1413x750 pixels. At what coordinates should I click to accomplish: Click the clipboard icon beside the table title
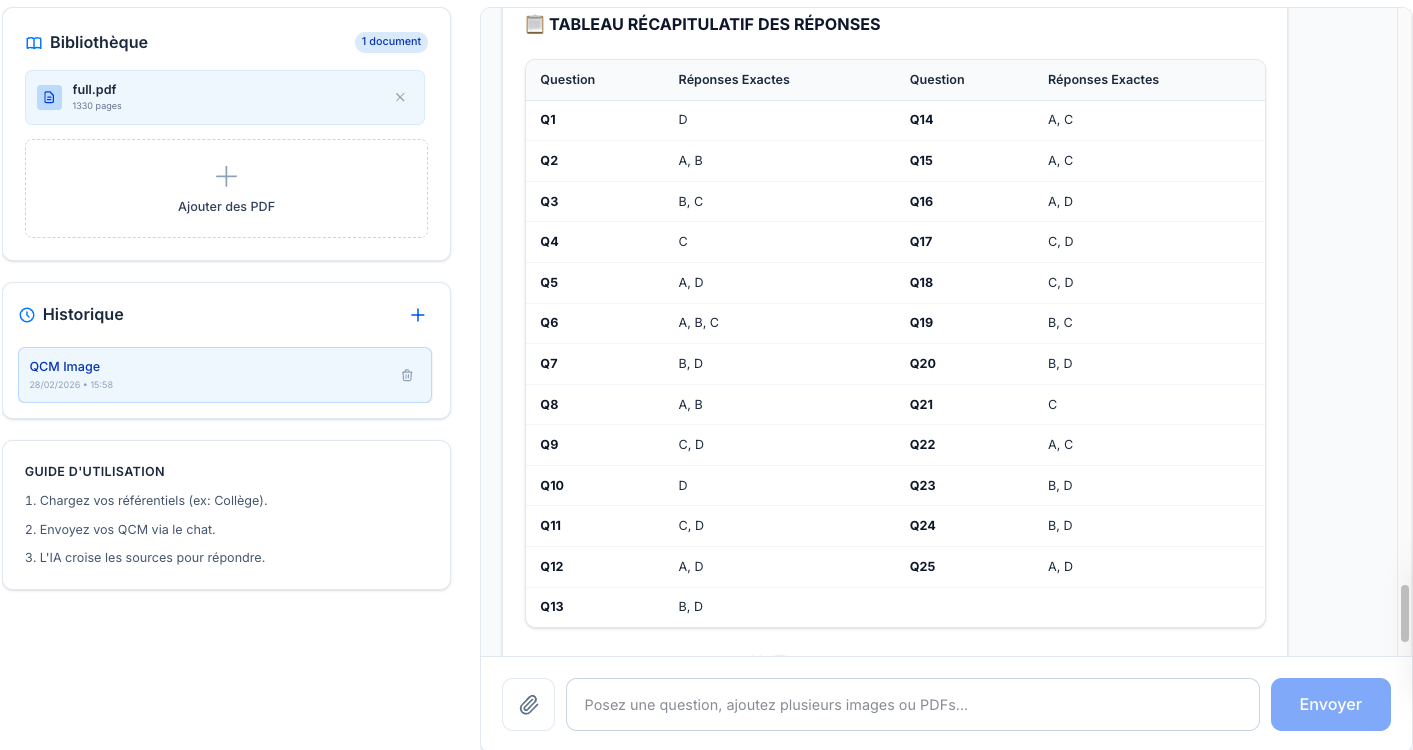pos(534,24)
